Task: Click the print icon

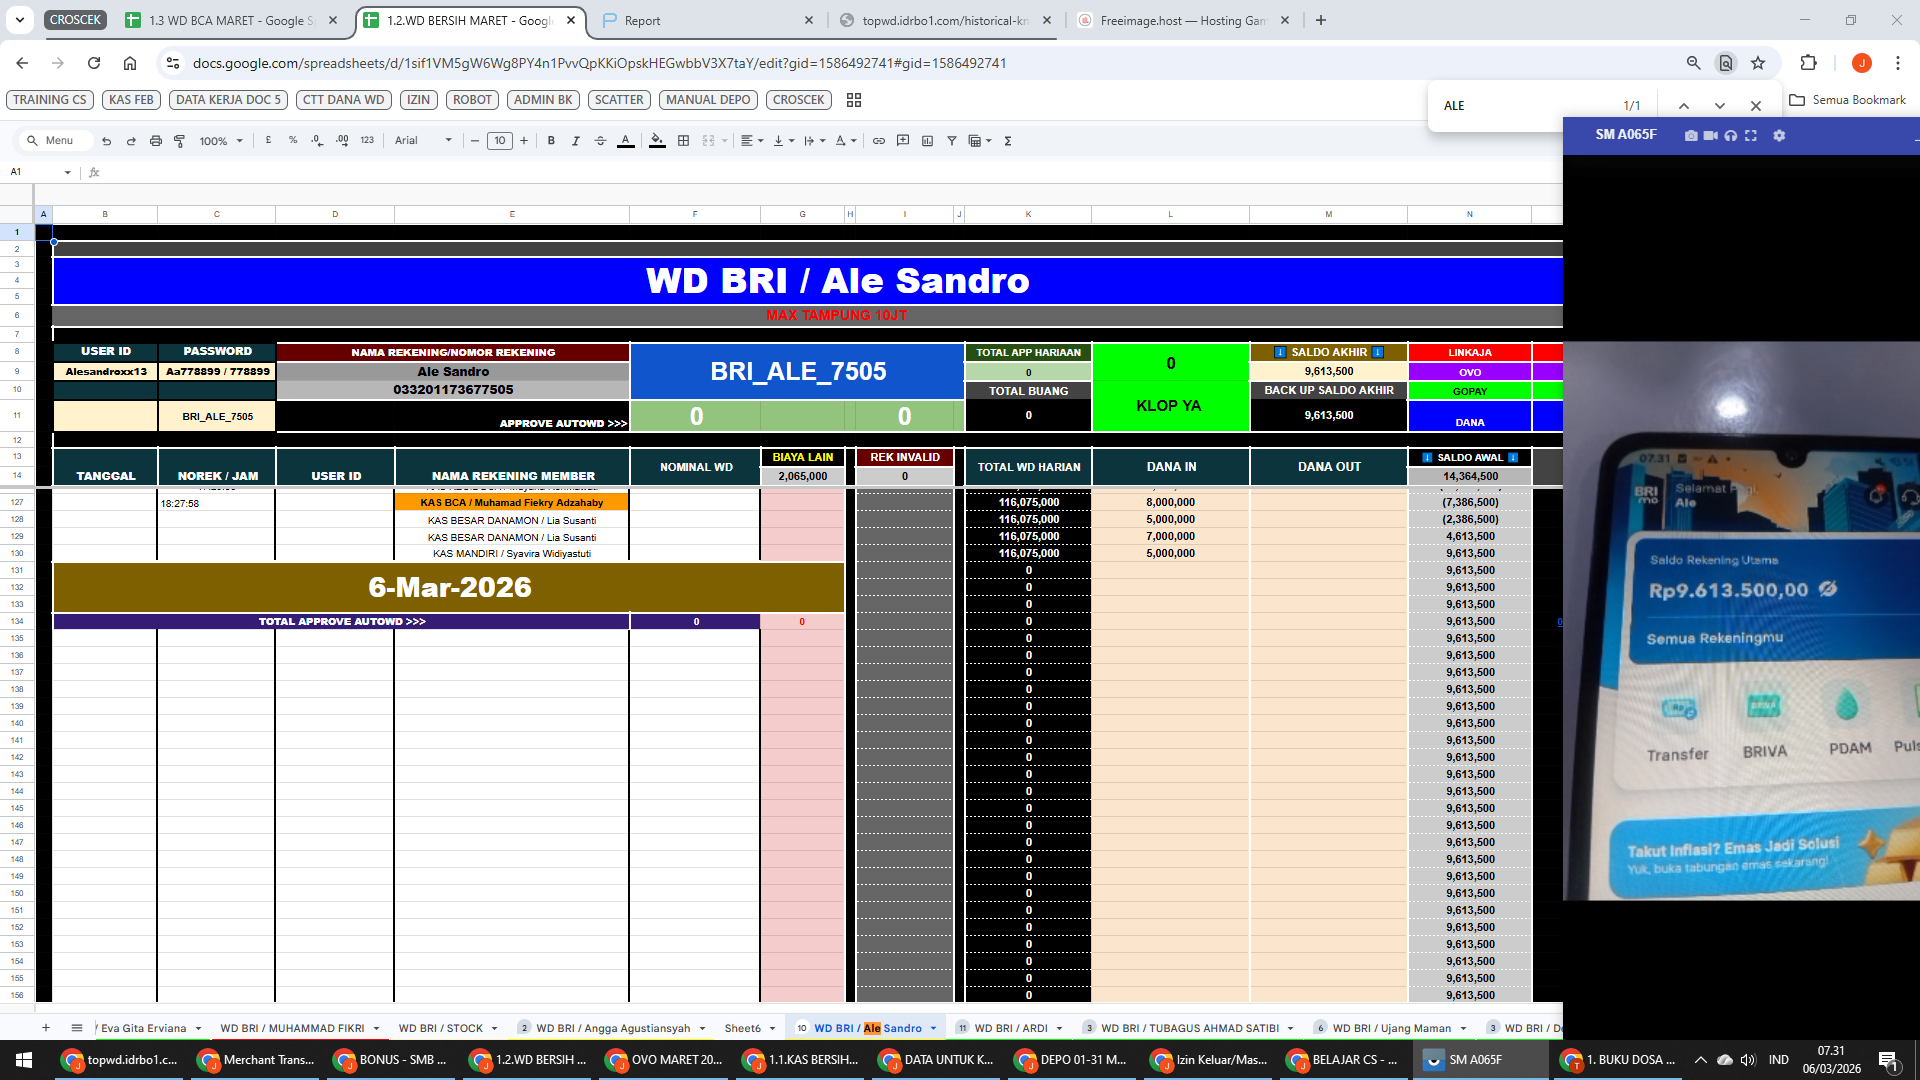Action: 155,141
